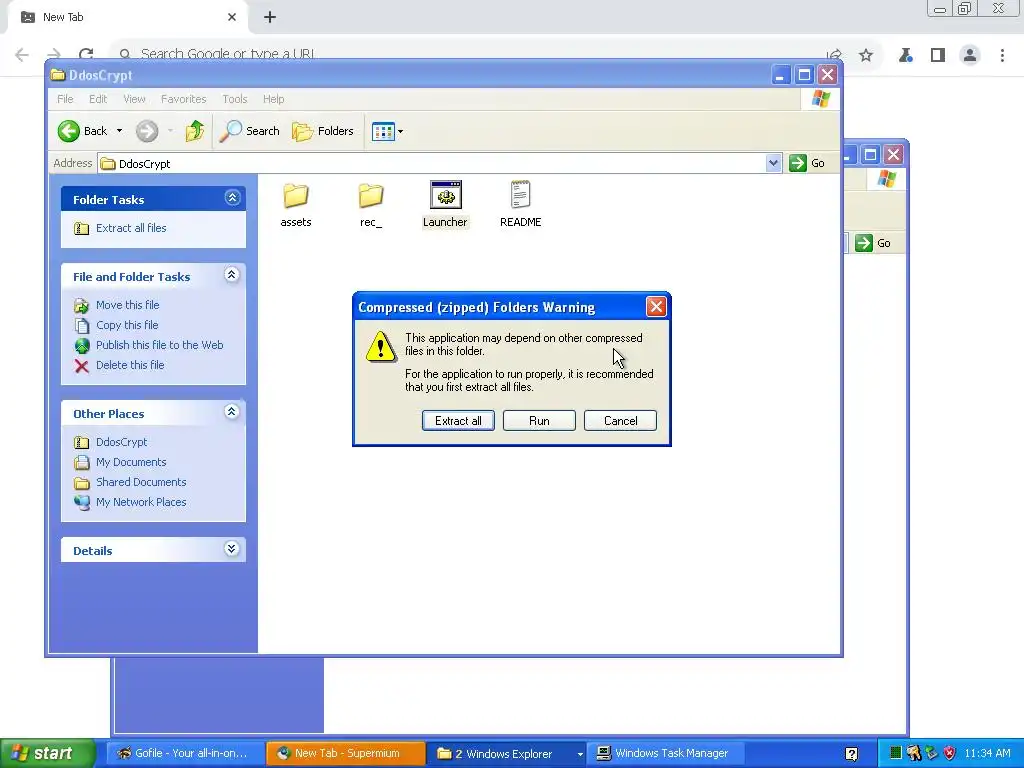Switch to New Tab - Supermium taskbar button

[x=345, y=754]
